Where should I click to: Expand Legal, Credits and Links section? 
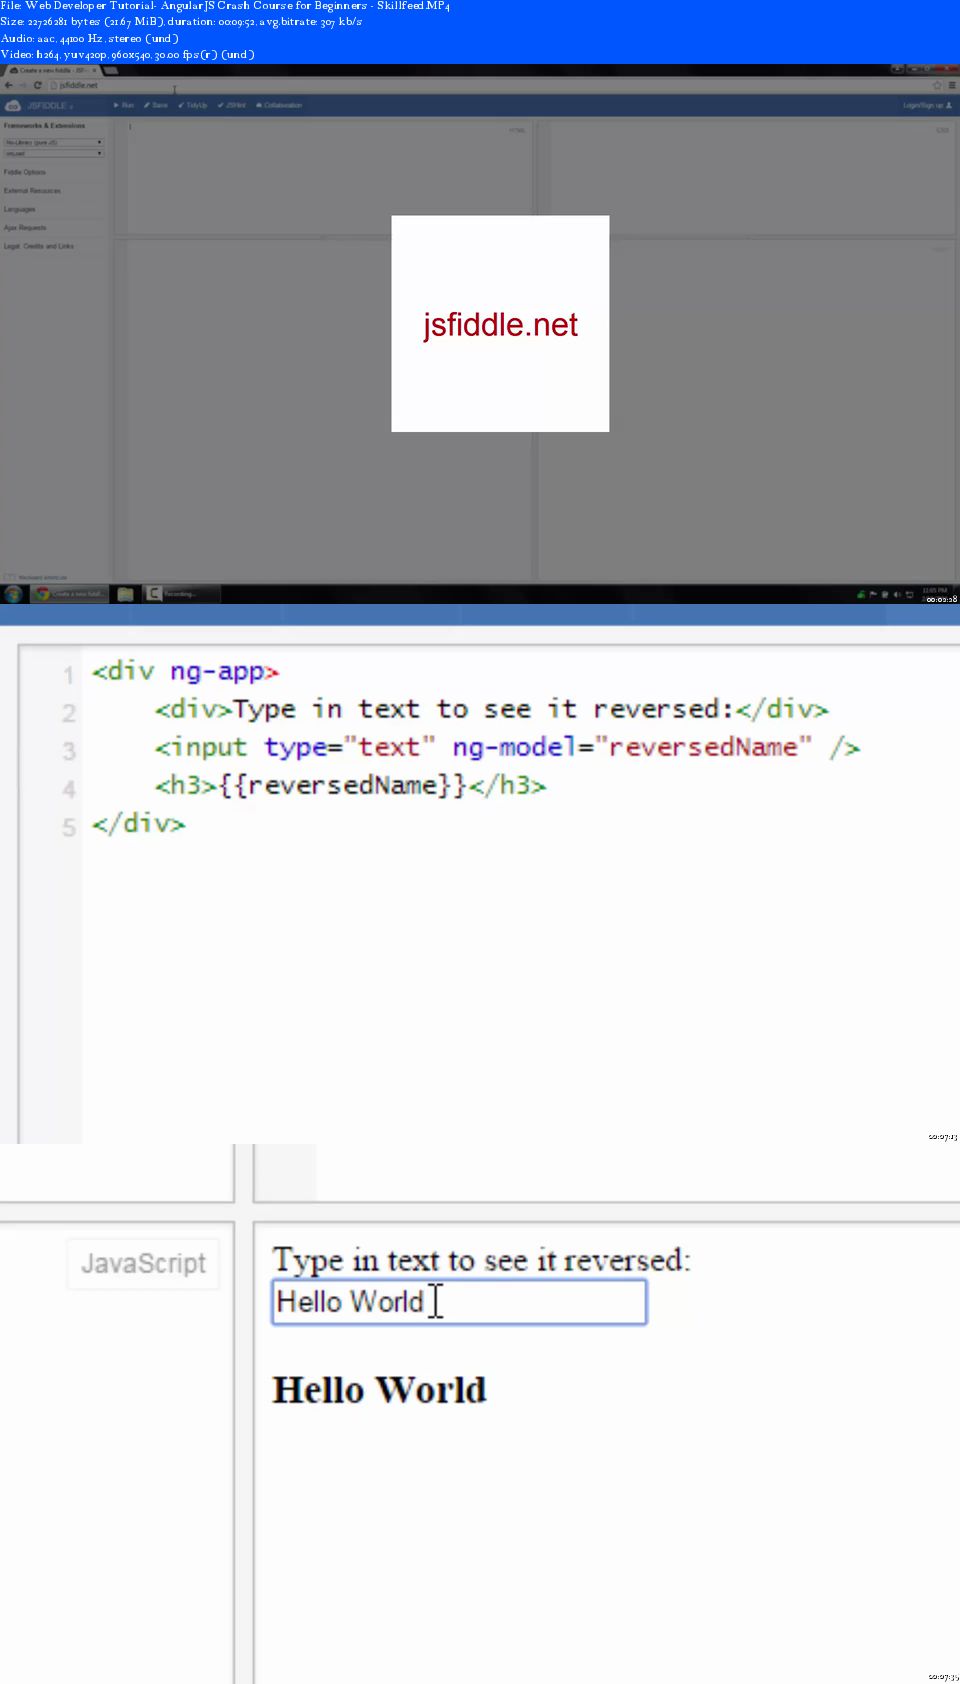pos(39,246)
